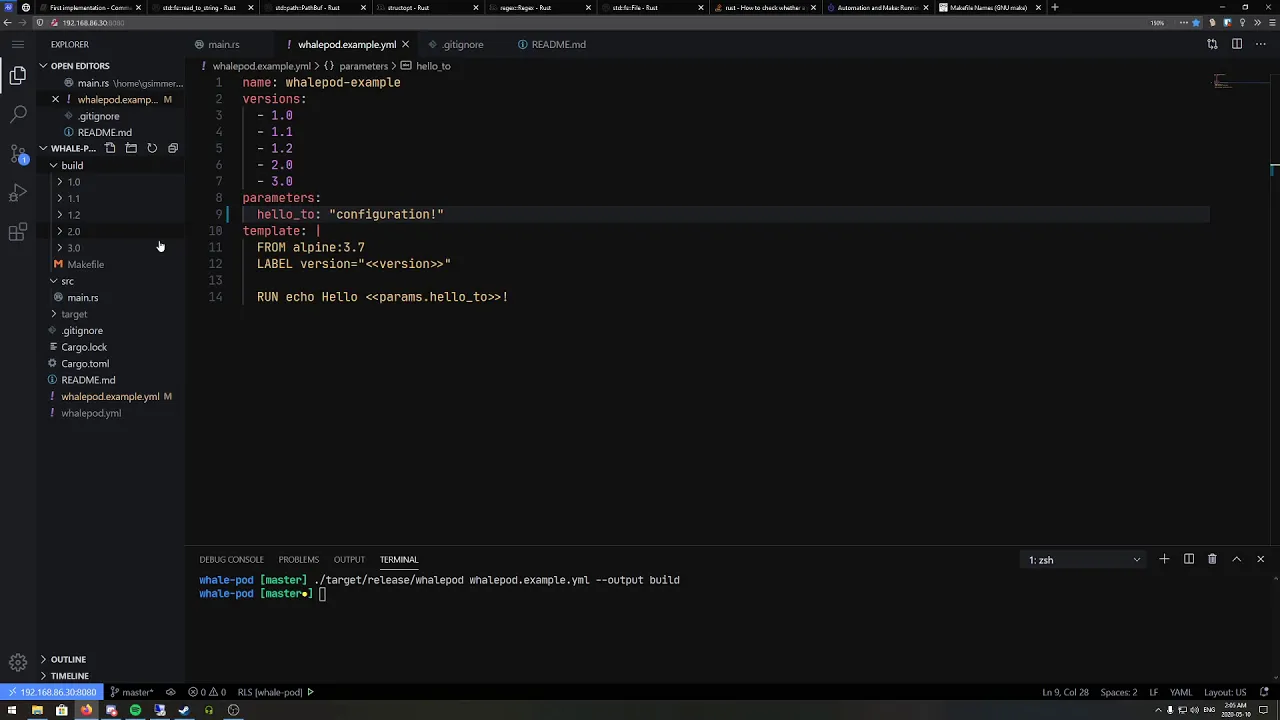Split the terminal panel

(1188, 559)
